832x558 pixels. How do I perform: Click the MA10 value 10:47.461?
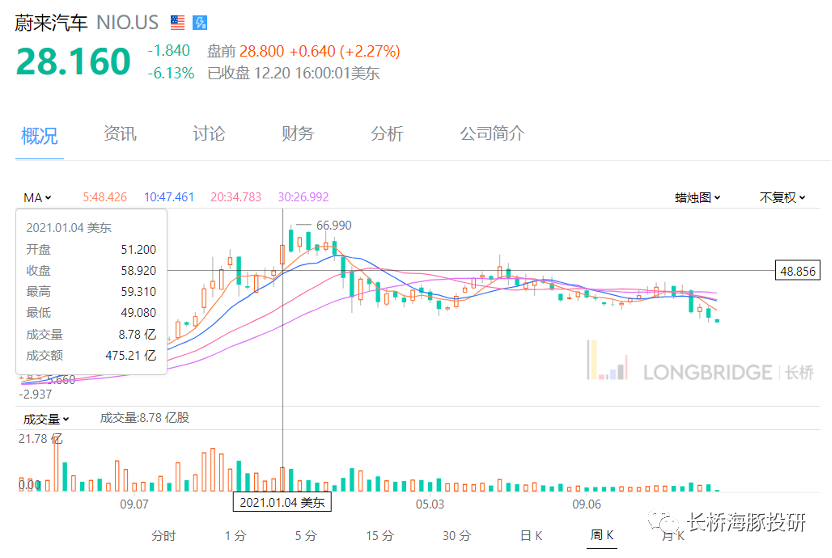pos(169,197)
